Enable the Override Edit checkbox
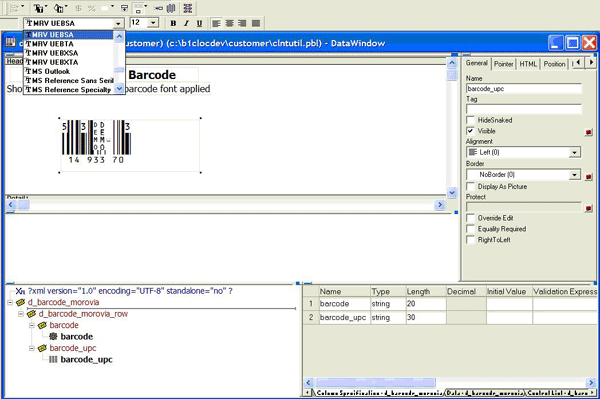The image size is (600, 399). (x=470, y=218)
